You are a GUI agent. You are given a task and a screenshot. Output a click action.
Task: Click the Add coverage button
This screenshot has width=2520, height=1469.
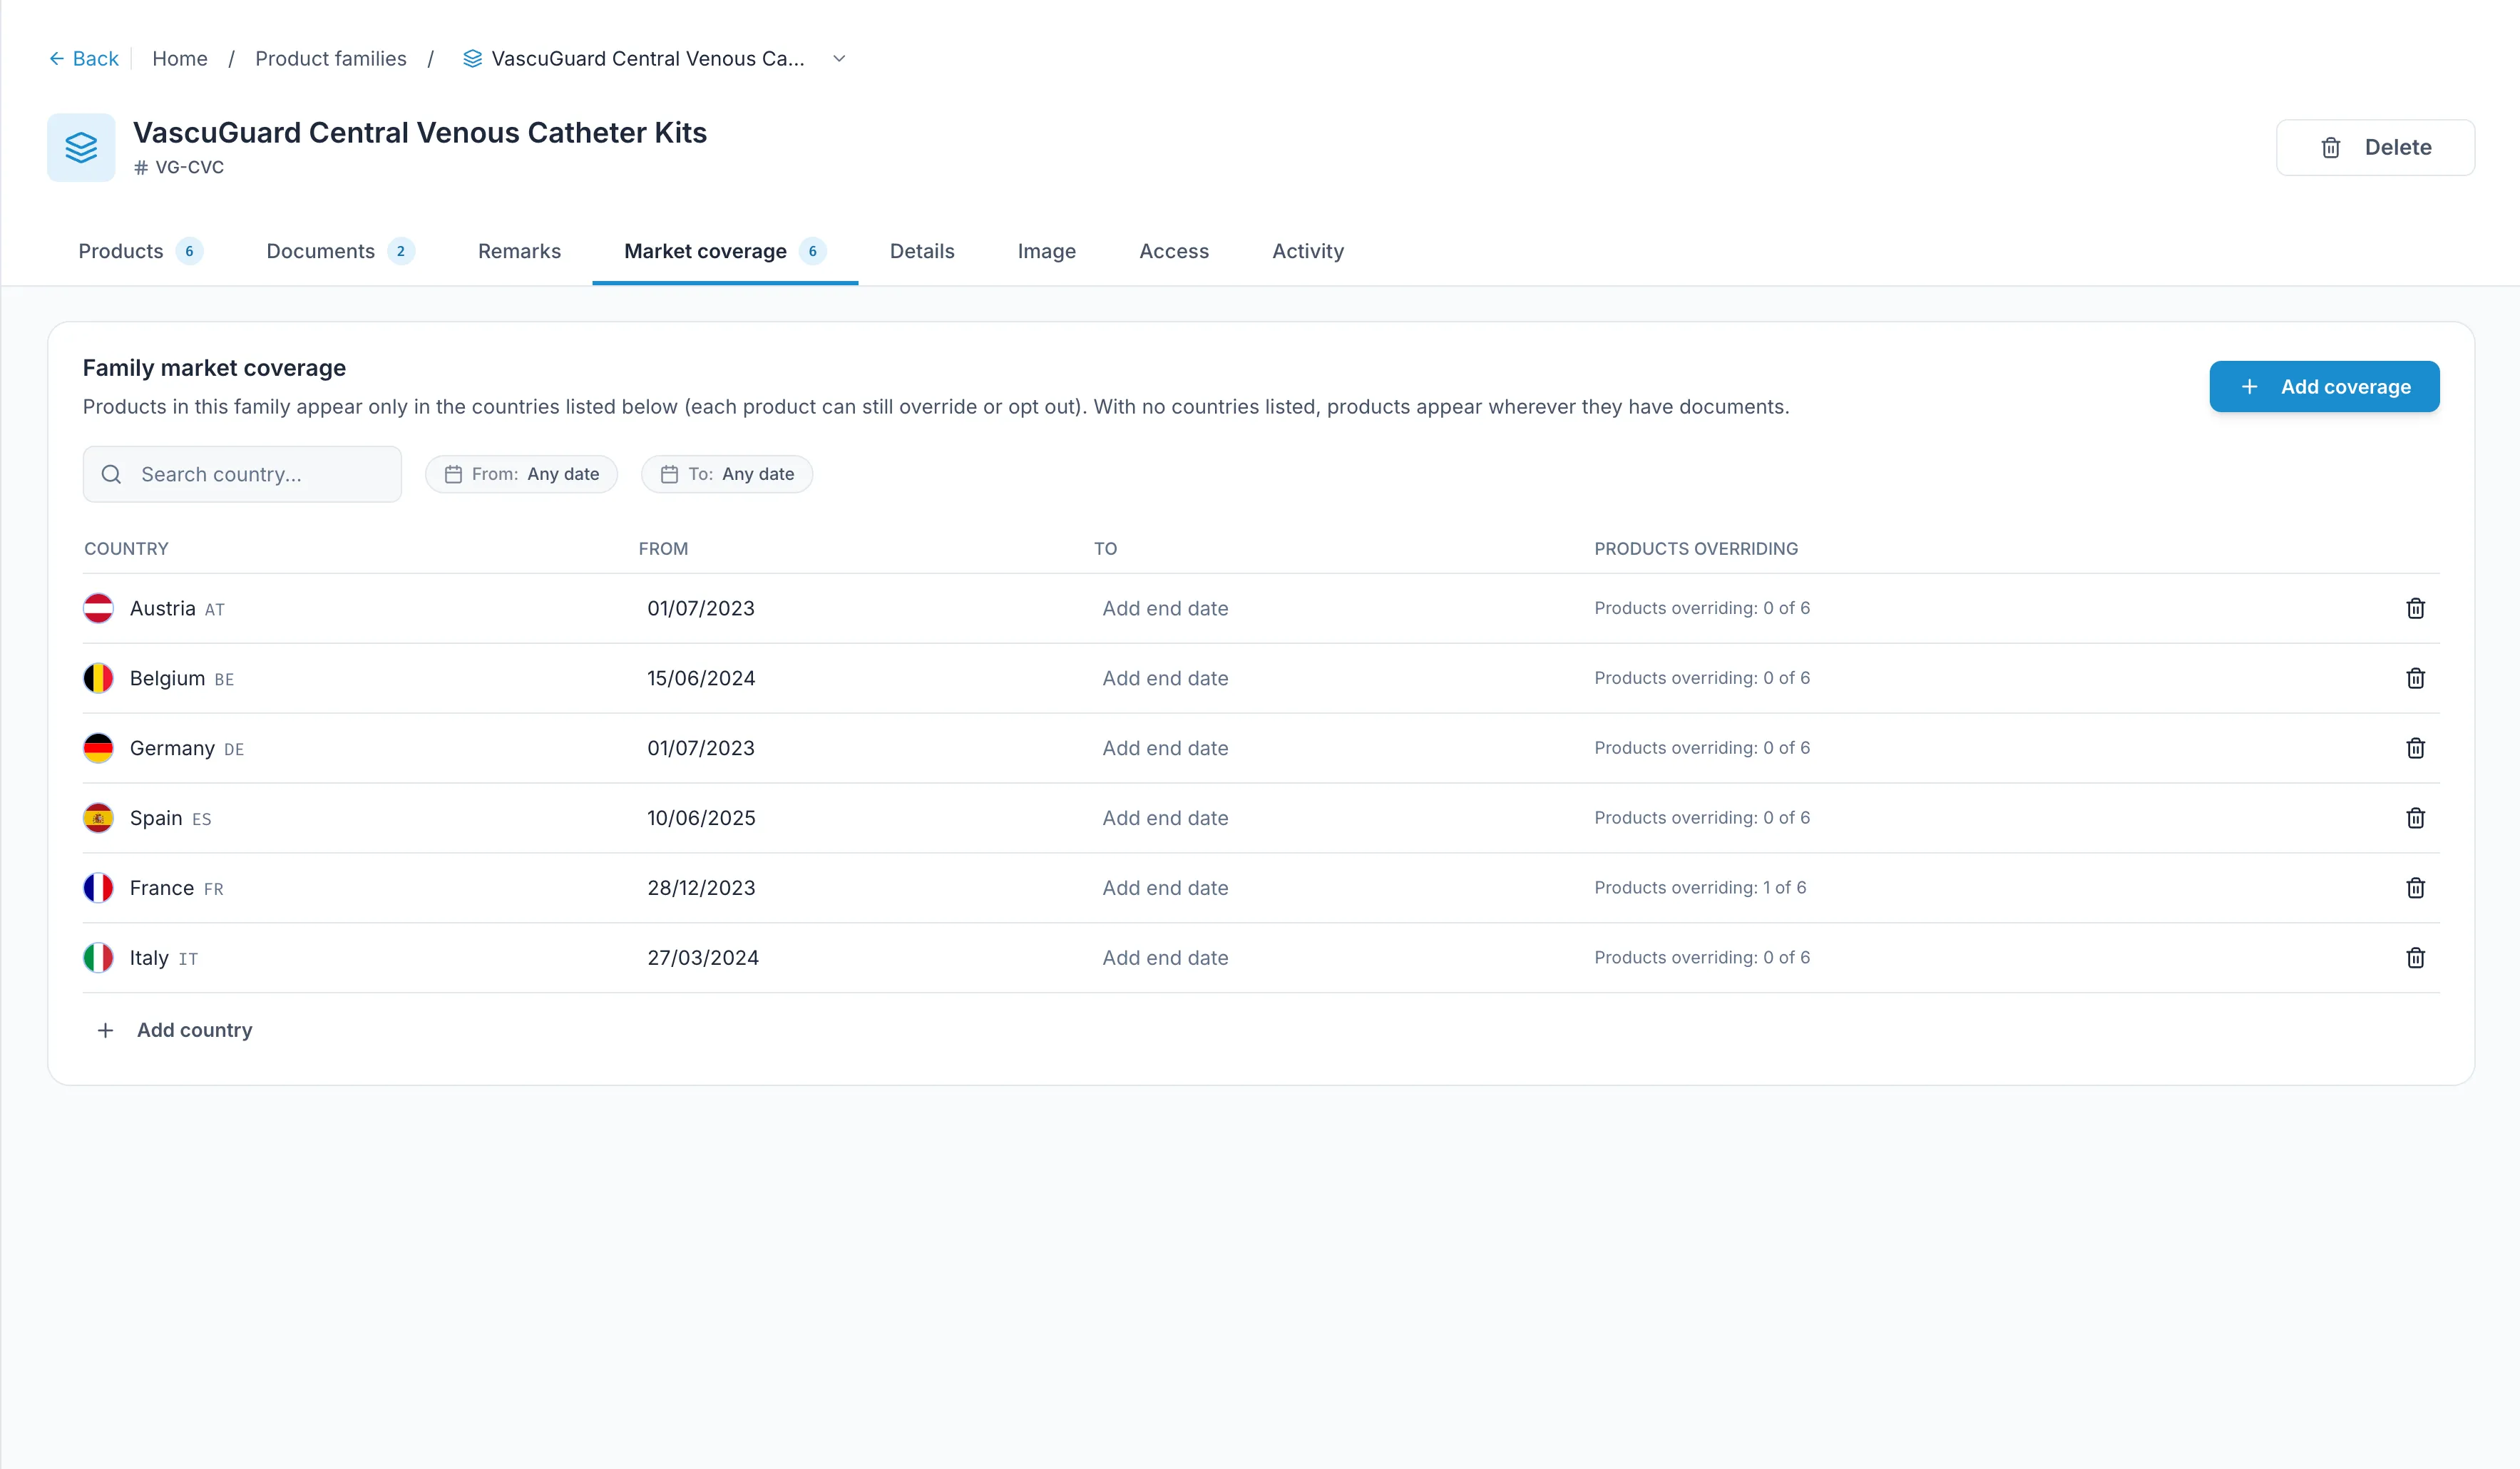pos(2324,387)
